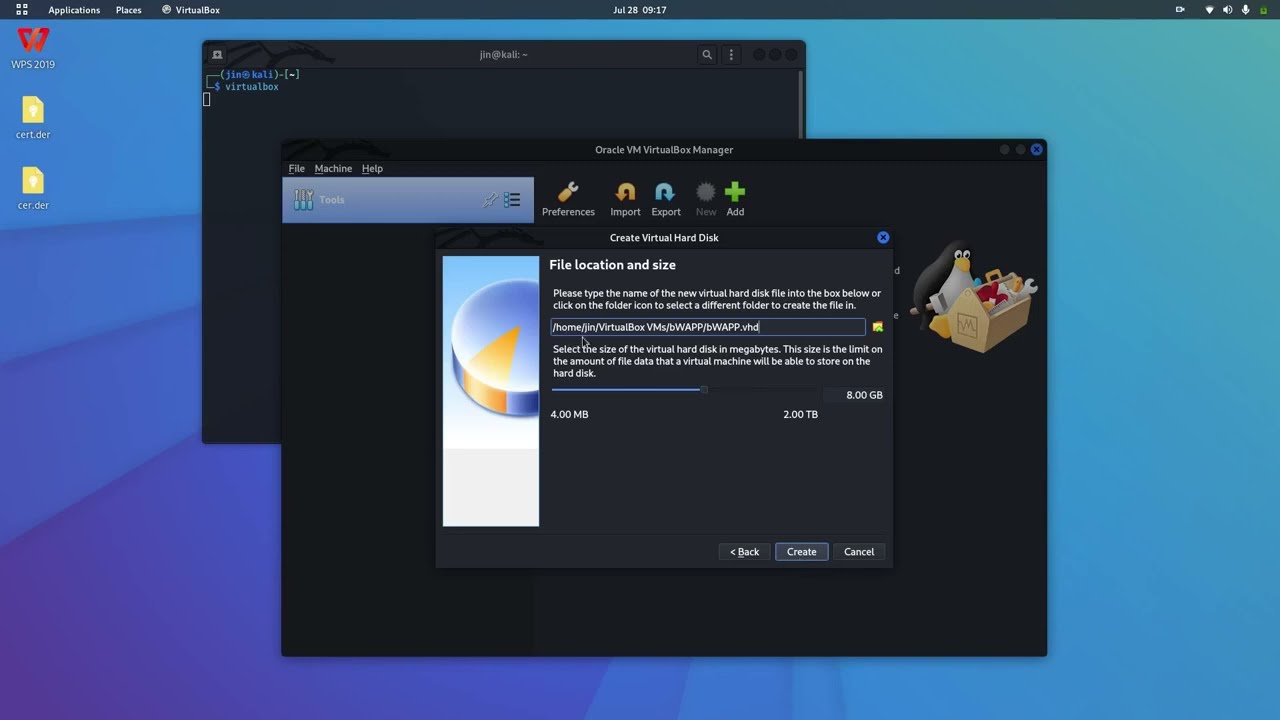The width and height of the screenshot is (1280, 720).
Task: Click the 'File location and size' heading
Action: (x=612, y=265)
